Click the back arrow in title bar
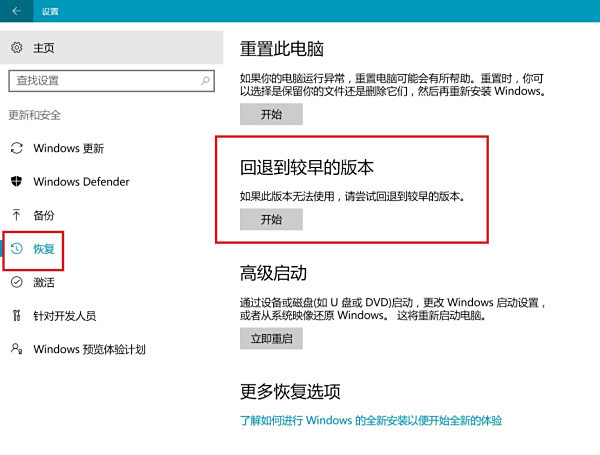Viewport: 600px width, 455px height. click(x=16, y=11)
